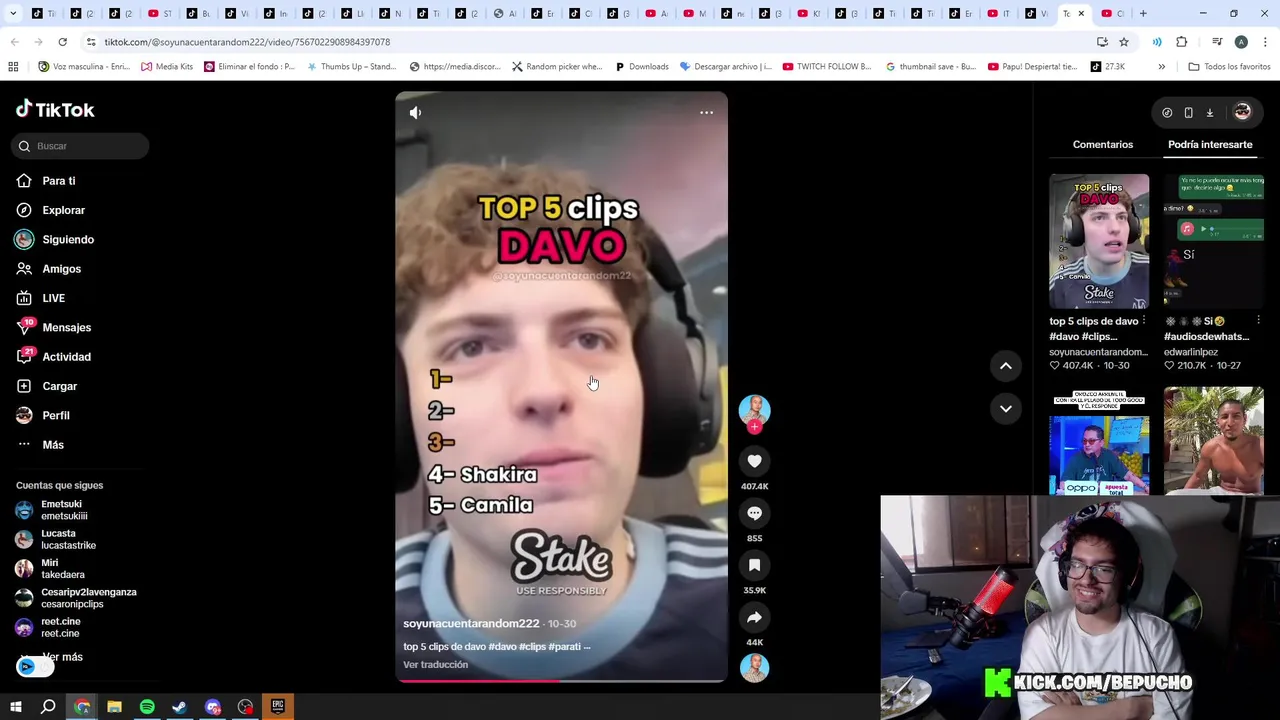
Task: Save video with the bookmark icon
Action: pos(754,565)
